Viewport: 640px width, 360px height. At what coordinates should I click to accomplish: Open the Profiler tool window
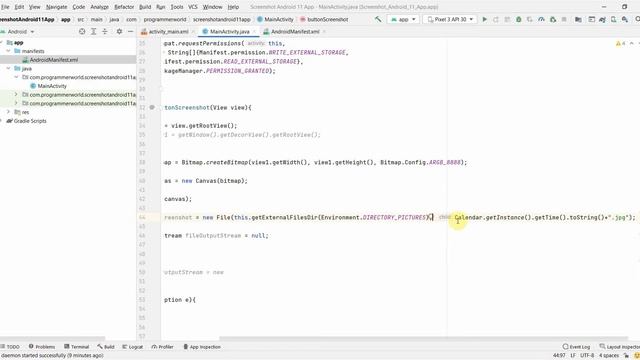[x=162, y=347]
